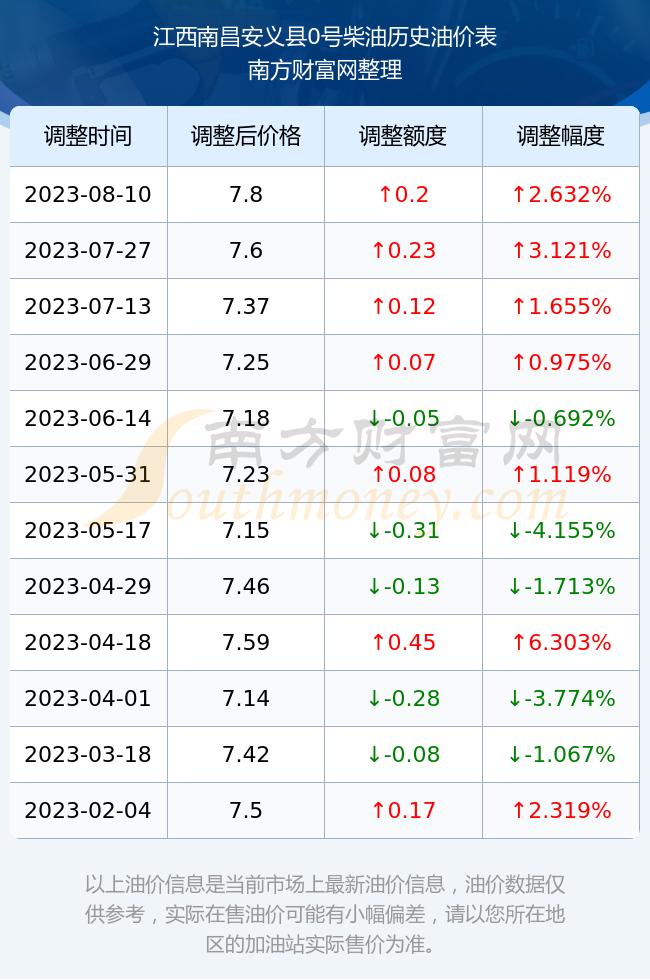Click the disclaimer text below the table
The height and width of the screenshot is (980, 650).
325,914
